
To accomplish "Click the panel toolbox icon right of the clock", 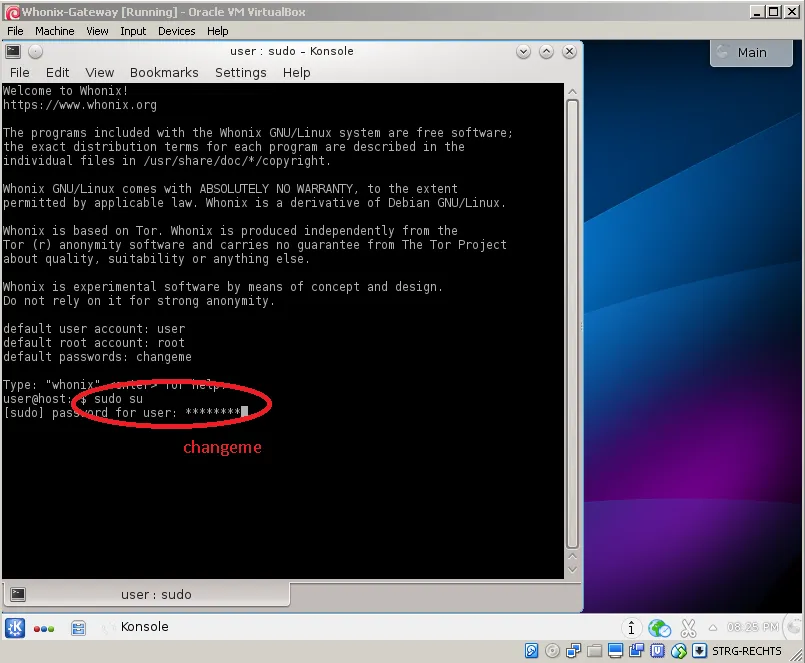I will pos(795,627).
